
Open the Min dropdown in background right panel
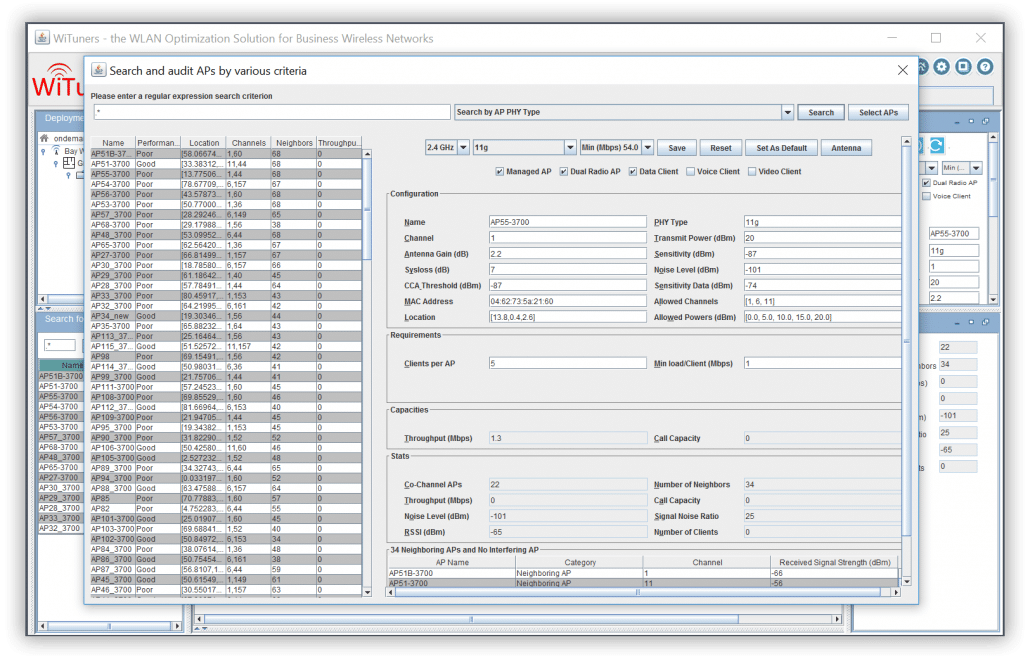pyautogui.click(x=977, y=168)
